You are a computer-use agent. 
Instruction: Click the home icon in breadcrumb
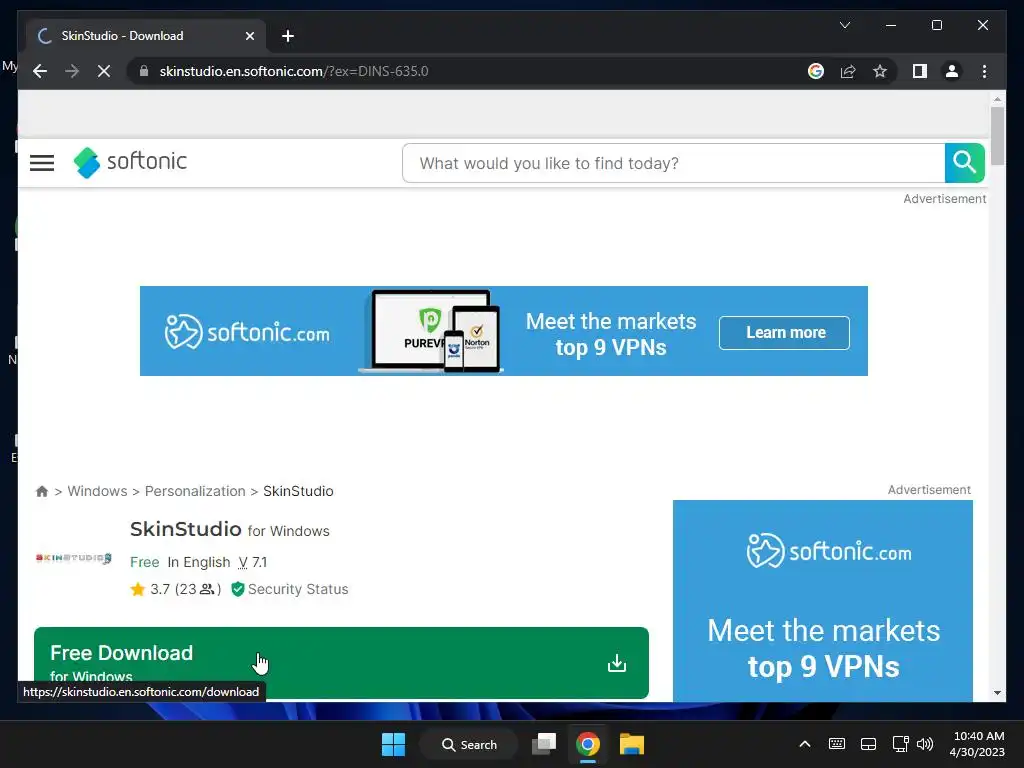[42, 491]
